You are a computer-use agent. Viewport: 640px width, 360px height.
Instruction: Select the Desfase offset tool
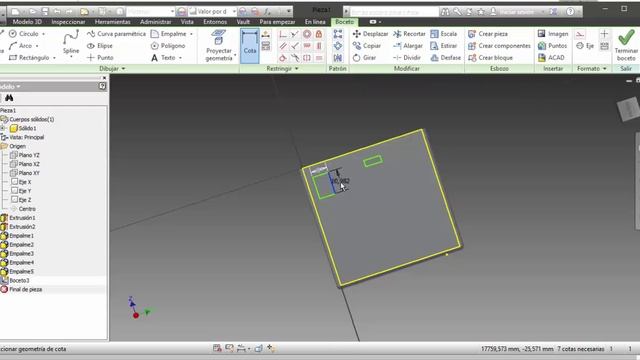(x=446, y=58)
